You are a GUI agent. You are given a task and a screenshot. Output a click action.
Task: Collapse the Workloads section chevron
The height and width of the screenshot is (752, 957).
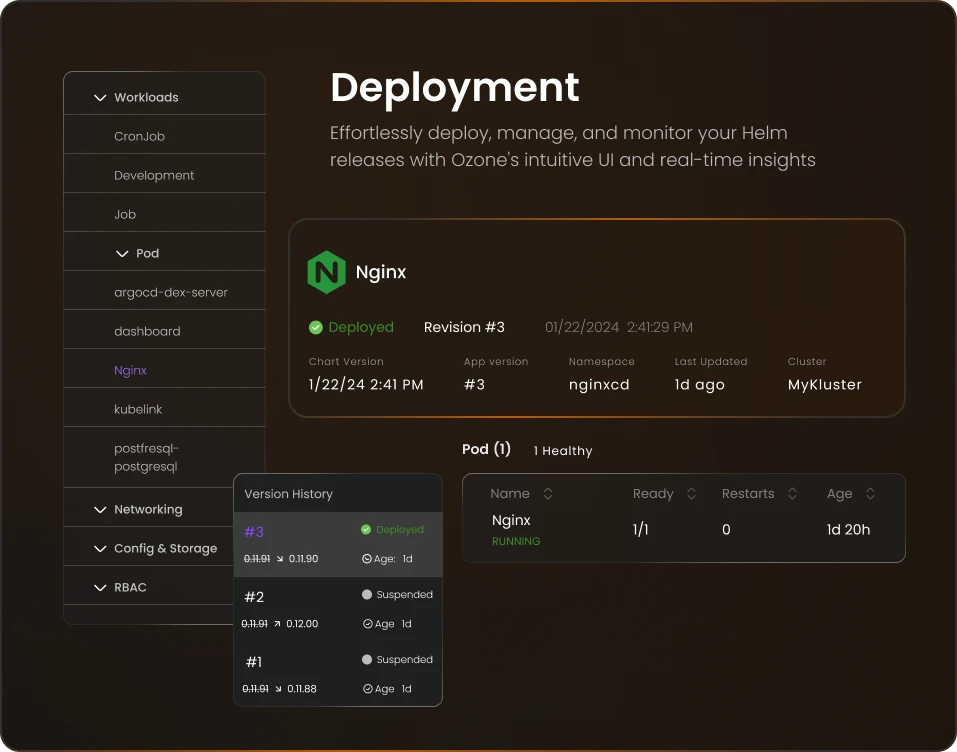pyautogui.click(x=99, y=98)
